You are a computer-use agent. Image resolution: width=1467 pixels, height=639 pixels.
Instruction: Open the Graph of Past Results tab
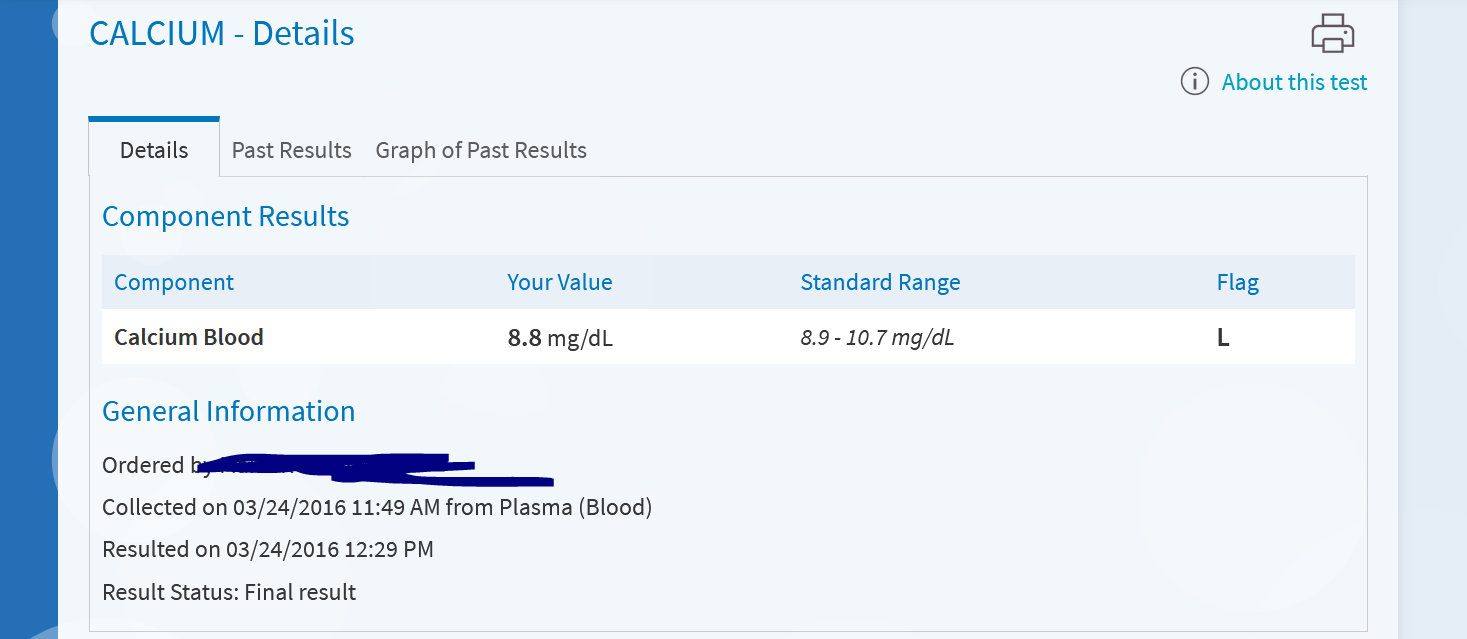(x=481, y=150)
